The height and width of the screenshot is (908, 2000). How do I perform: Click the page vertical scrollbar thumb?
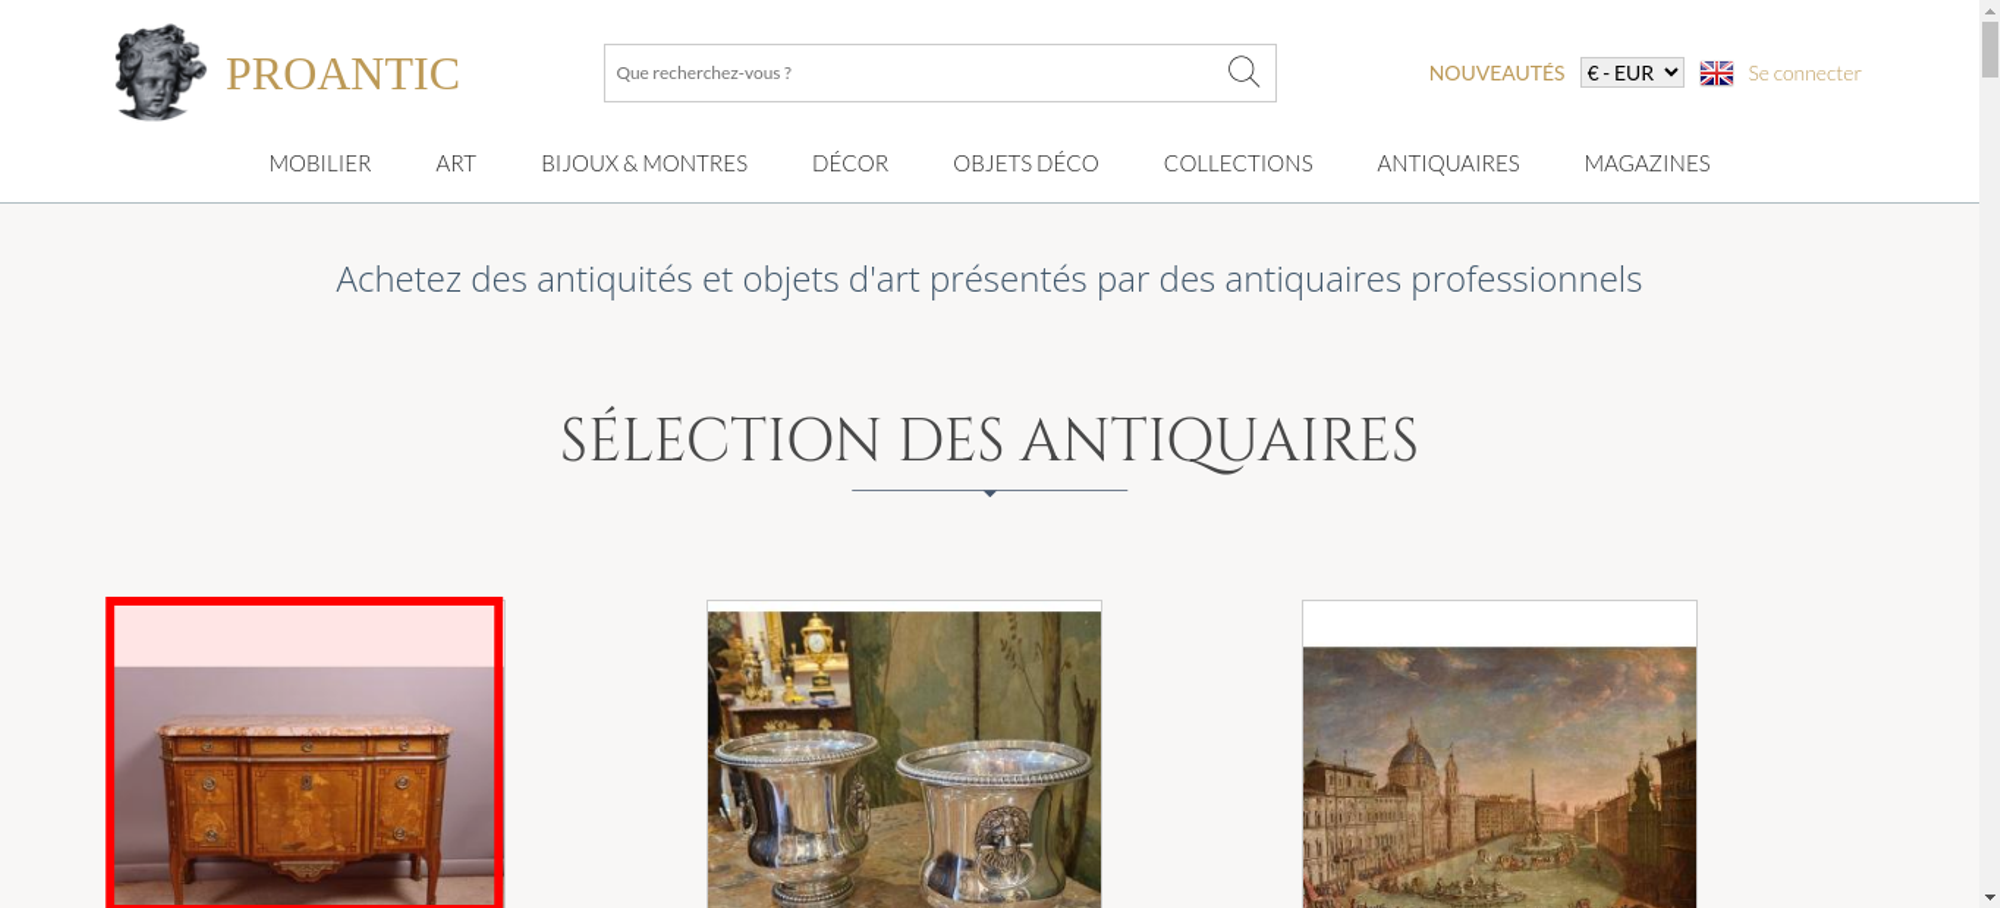pos(1990,48)
